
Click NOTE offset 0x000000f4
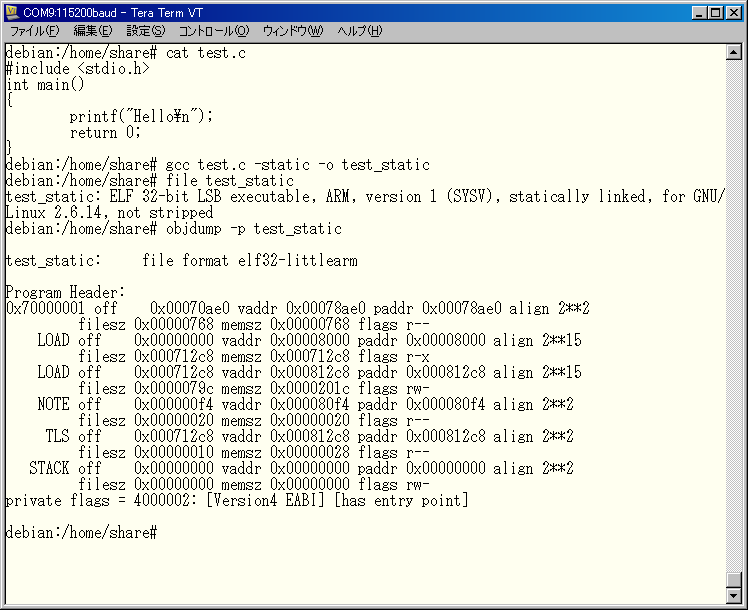(174, 404)
